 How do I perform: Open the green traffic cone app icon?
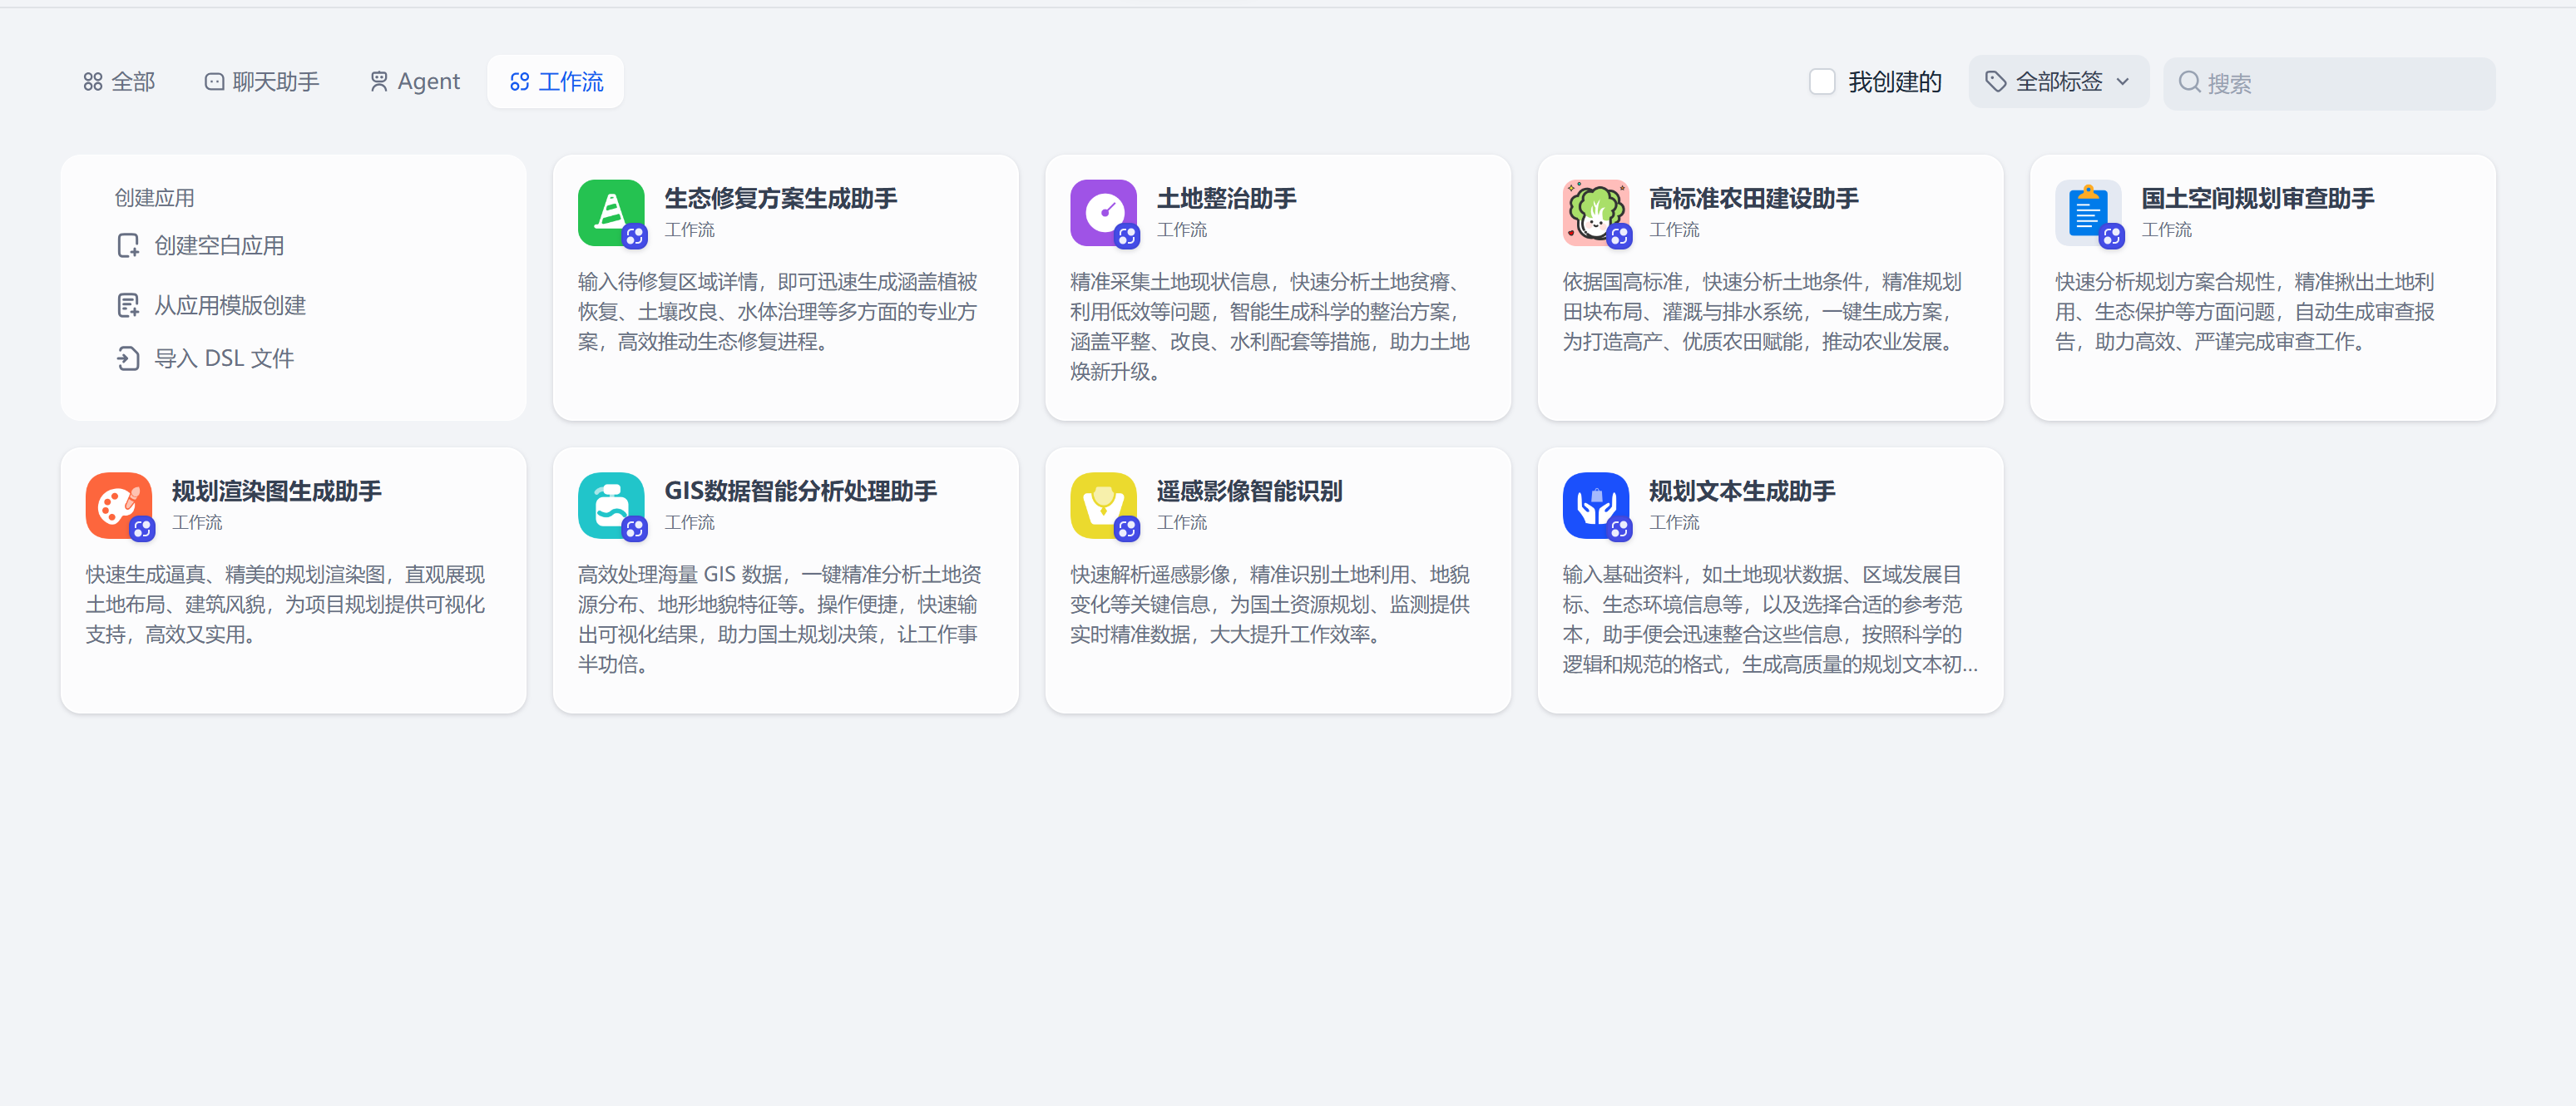coord(610,212)
